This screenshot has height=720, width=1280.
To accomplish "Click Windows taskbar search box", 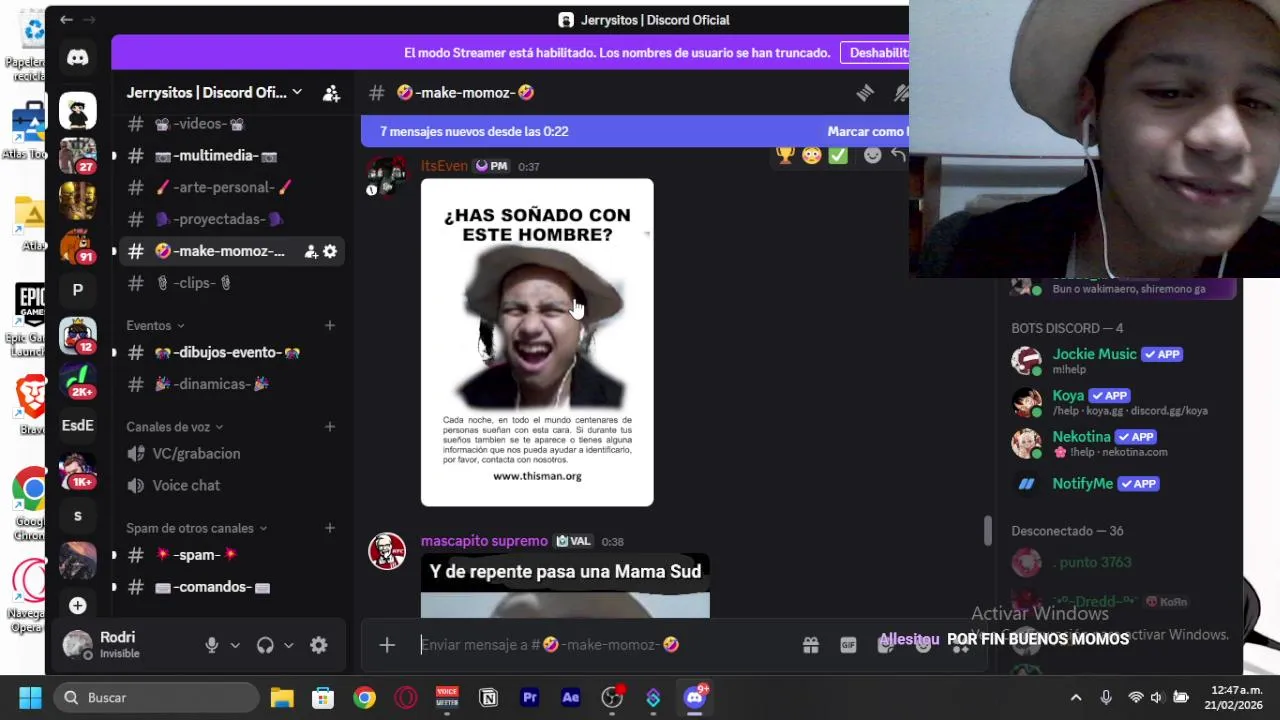I will [155, 698].
